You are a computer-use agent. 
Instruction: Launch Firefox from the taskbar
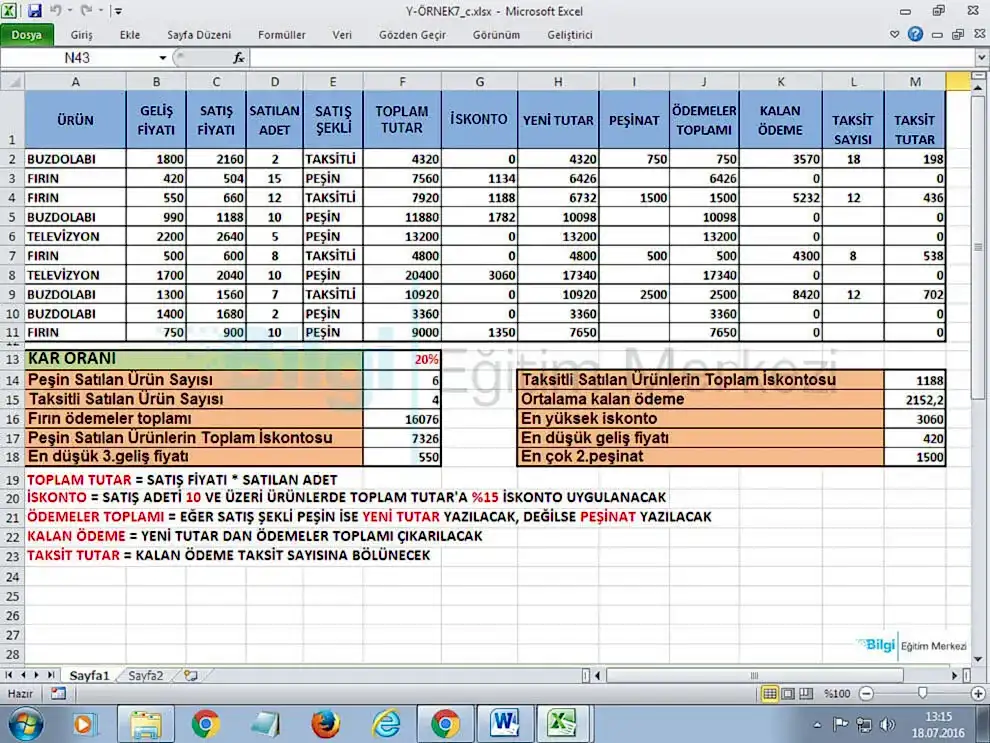[x=325, y=722]
